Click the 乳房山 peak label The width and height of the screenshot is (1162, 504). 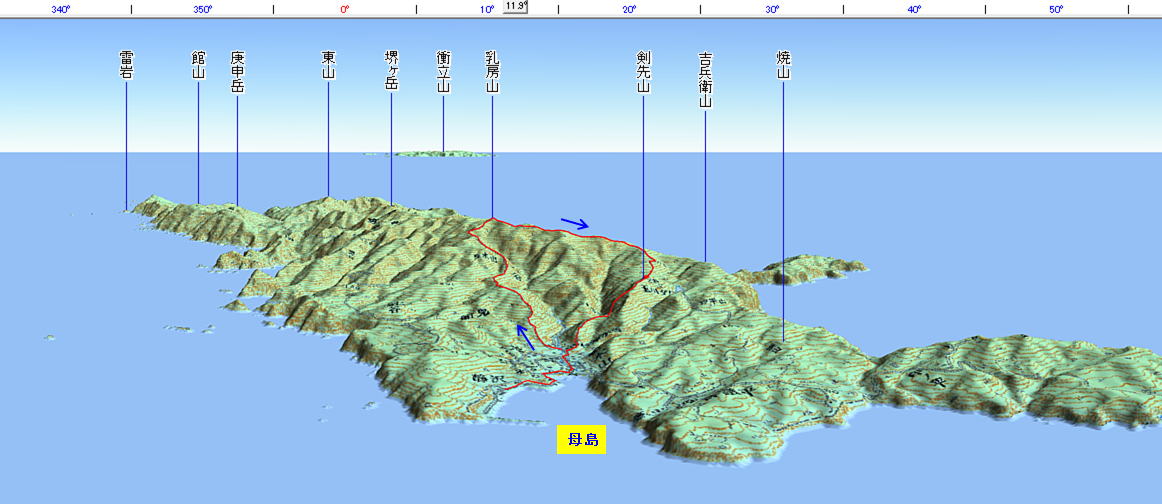click(x=492, y=72)
